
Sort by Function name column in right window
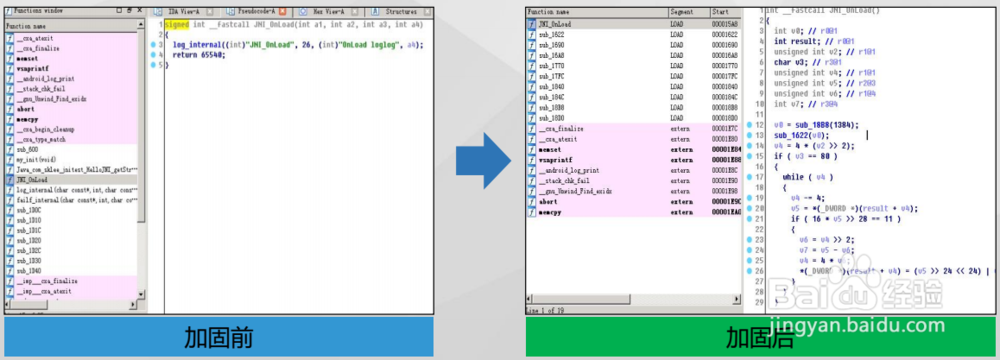pos(597,12)
